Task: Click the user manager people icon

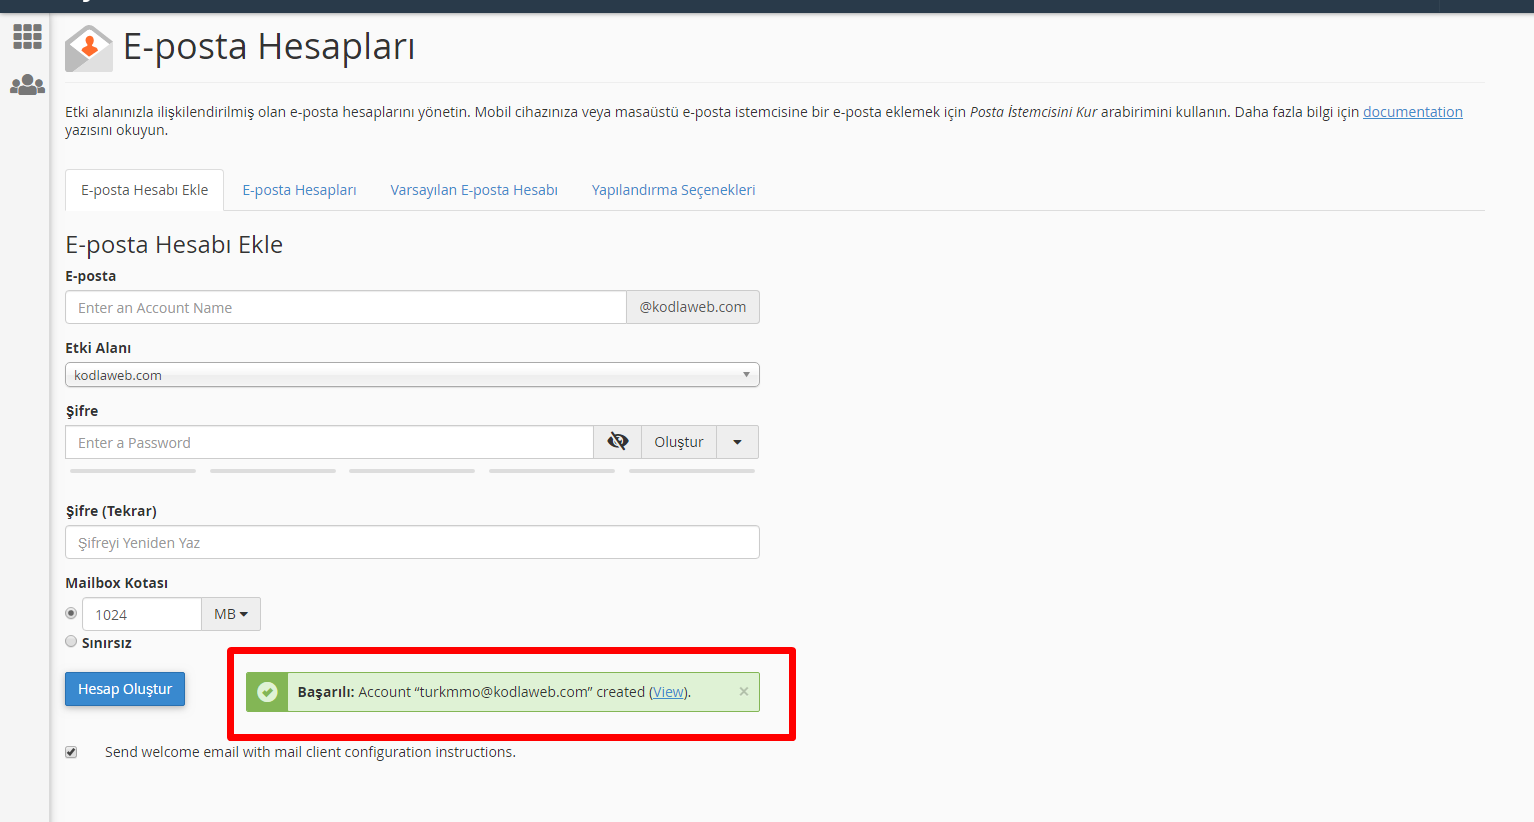Action: [x=27, y=85]
